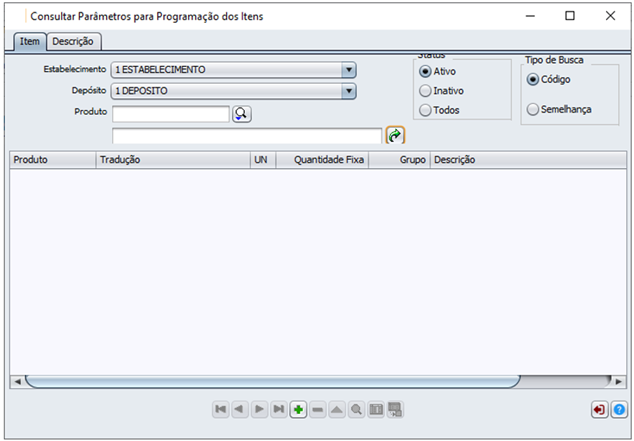
Task: Switch to the Descrição tab
Action: [x=73, y=41]
